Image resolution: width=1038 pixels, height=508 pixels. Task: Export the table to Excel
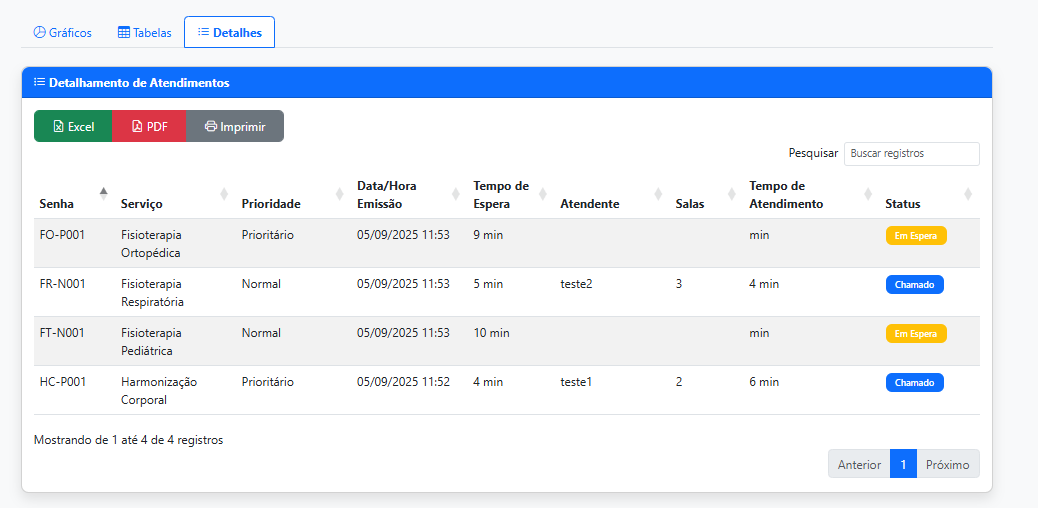pyautogui.click(x=73, y=126)
